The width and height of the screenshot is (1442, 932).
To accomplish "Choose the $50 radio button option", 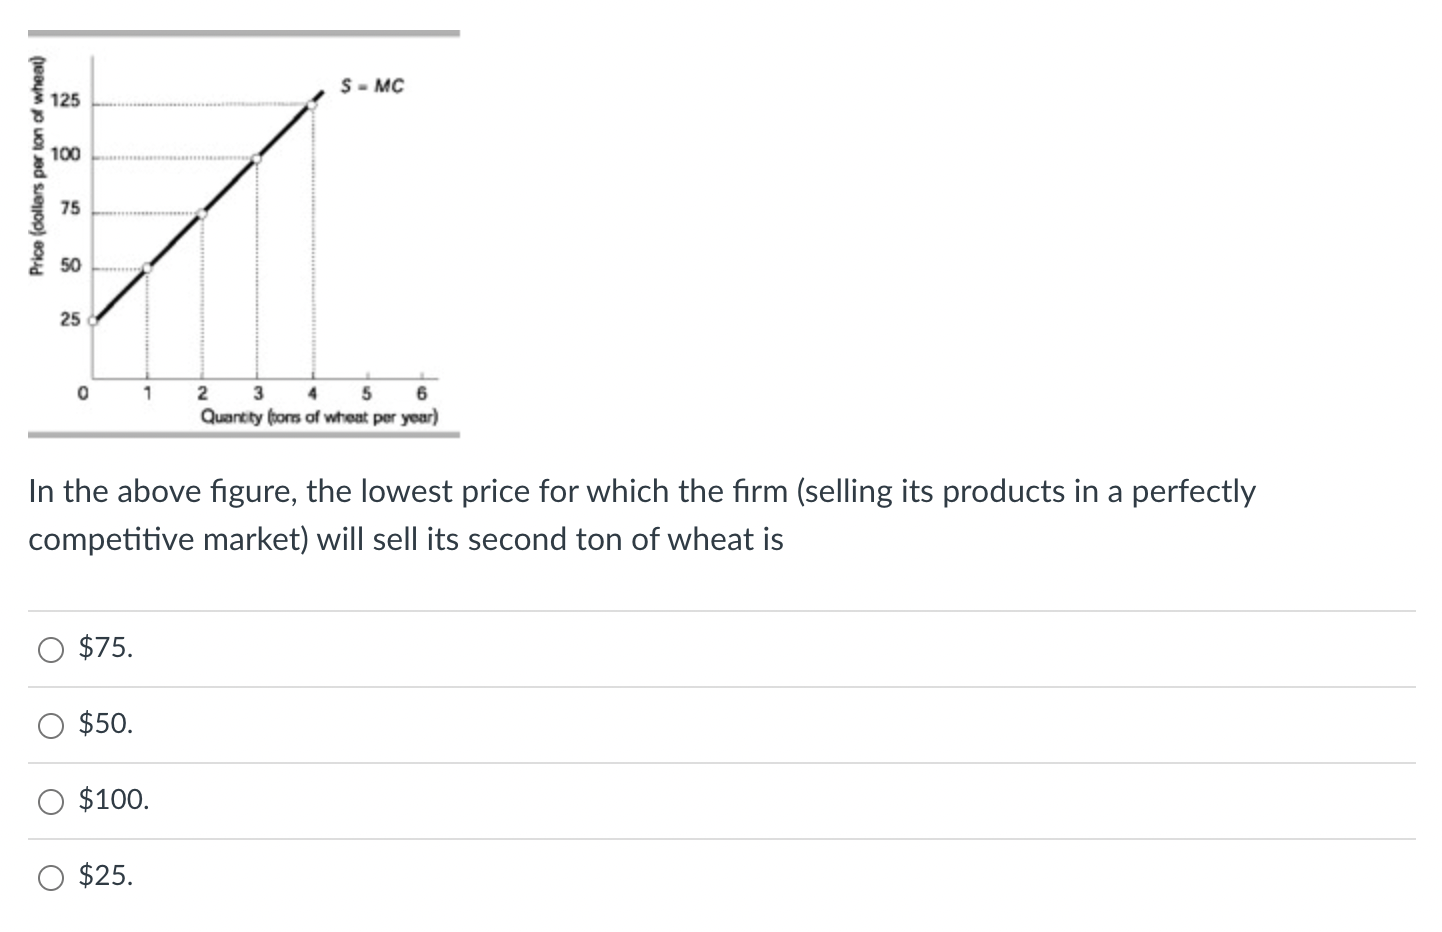I will point(51,726).
